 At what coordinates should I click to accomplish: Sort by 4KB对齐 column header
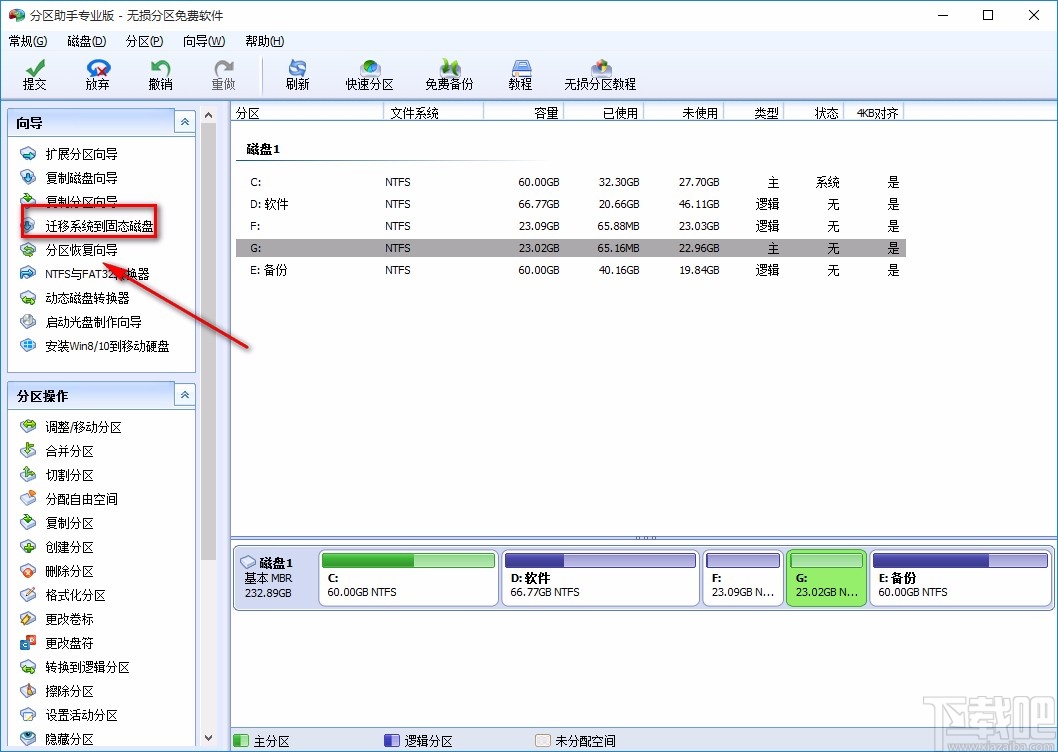874,113
